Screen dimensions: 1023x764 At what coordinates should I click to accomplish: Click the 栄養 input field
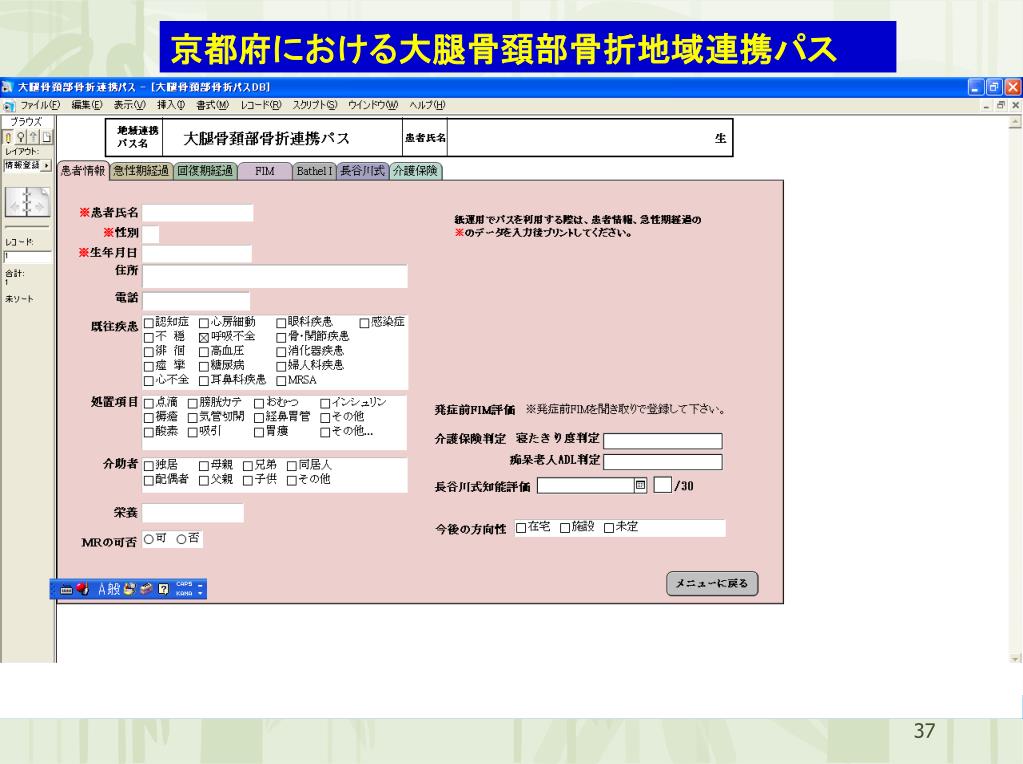(x=193, y=513)
